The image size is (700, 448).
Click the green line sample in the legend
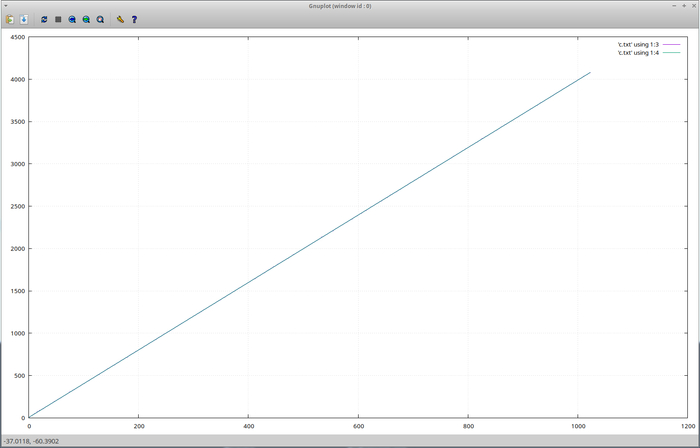tap(671, 52)
